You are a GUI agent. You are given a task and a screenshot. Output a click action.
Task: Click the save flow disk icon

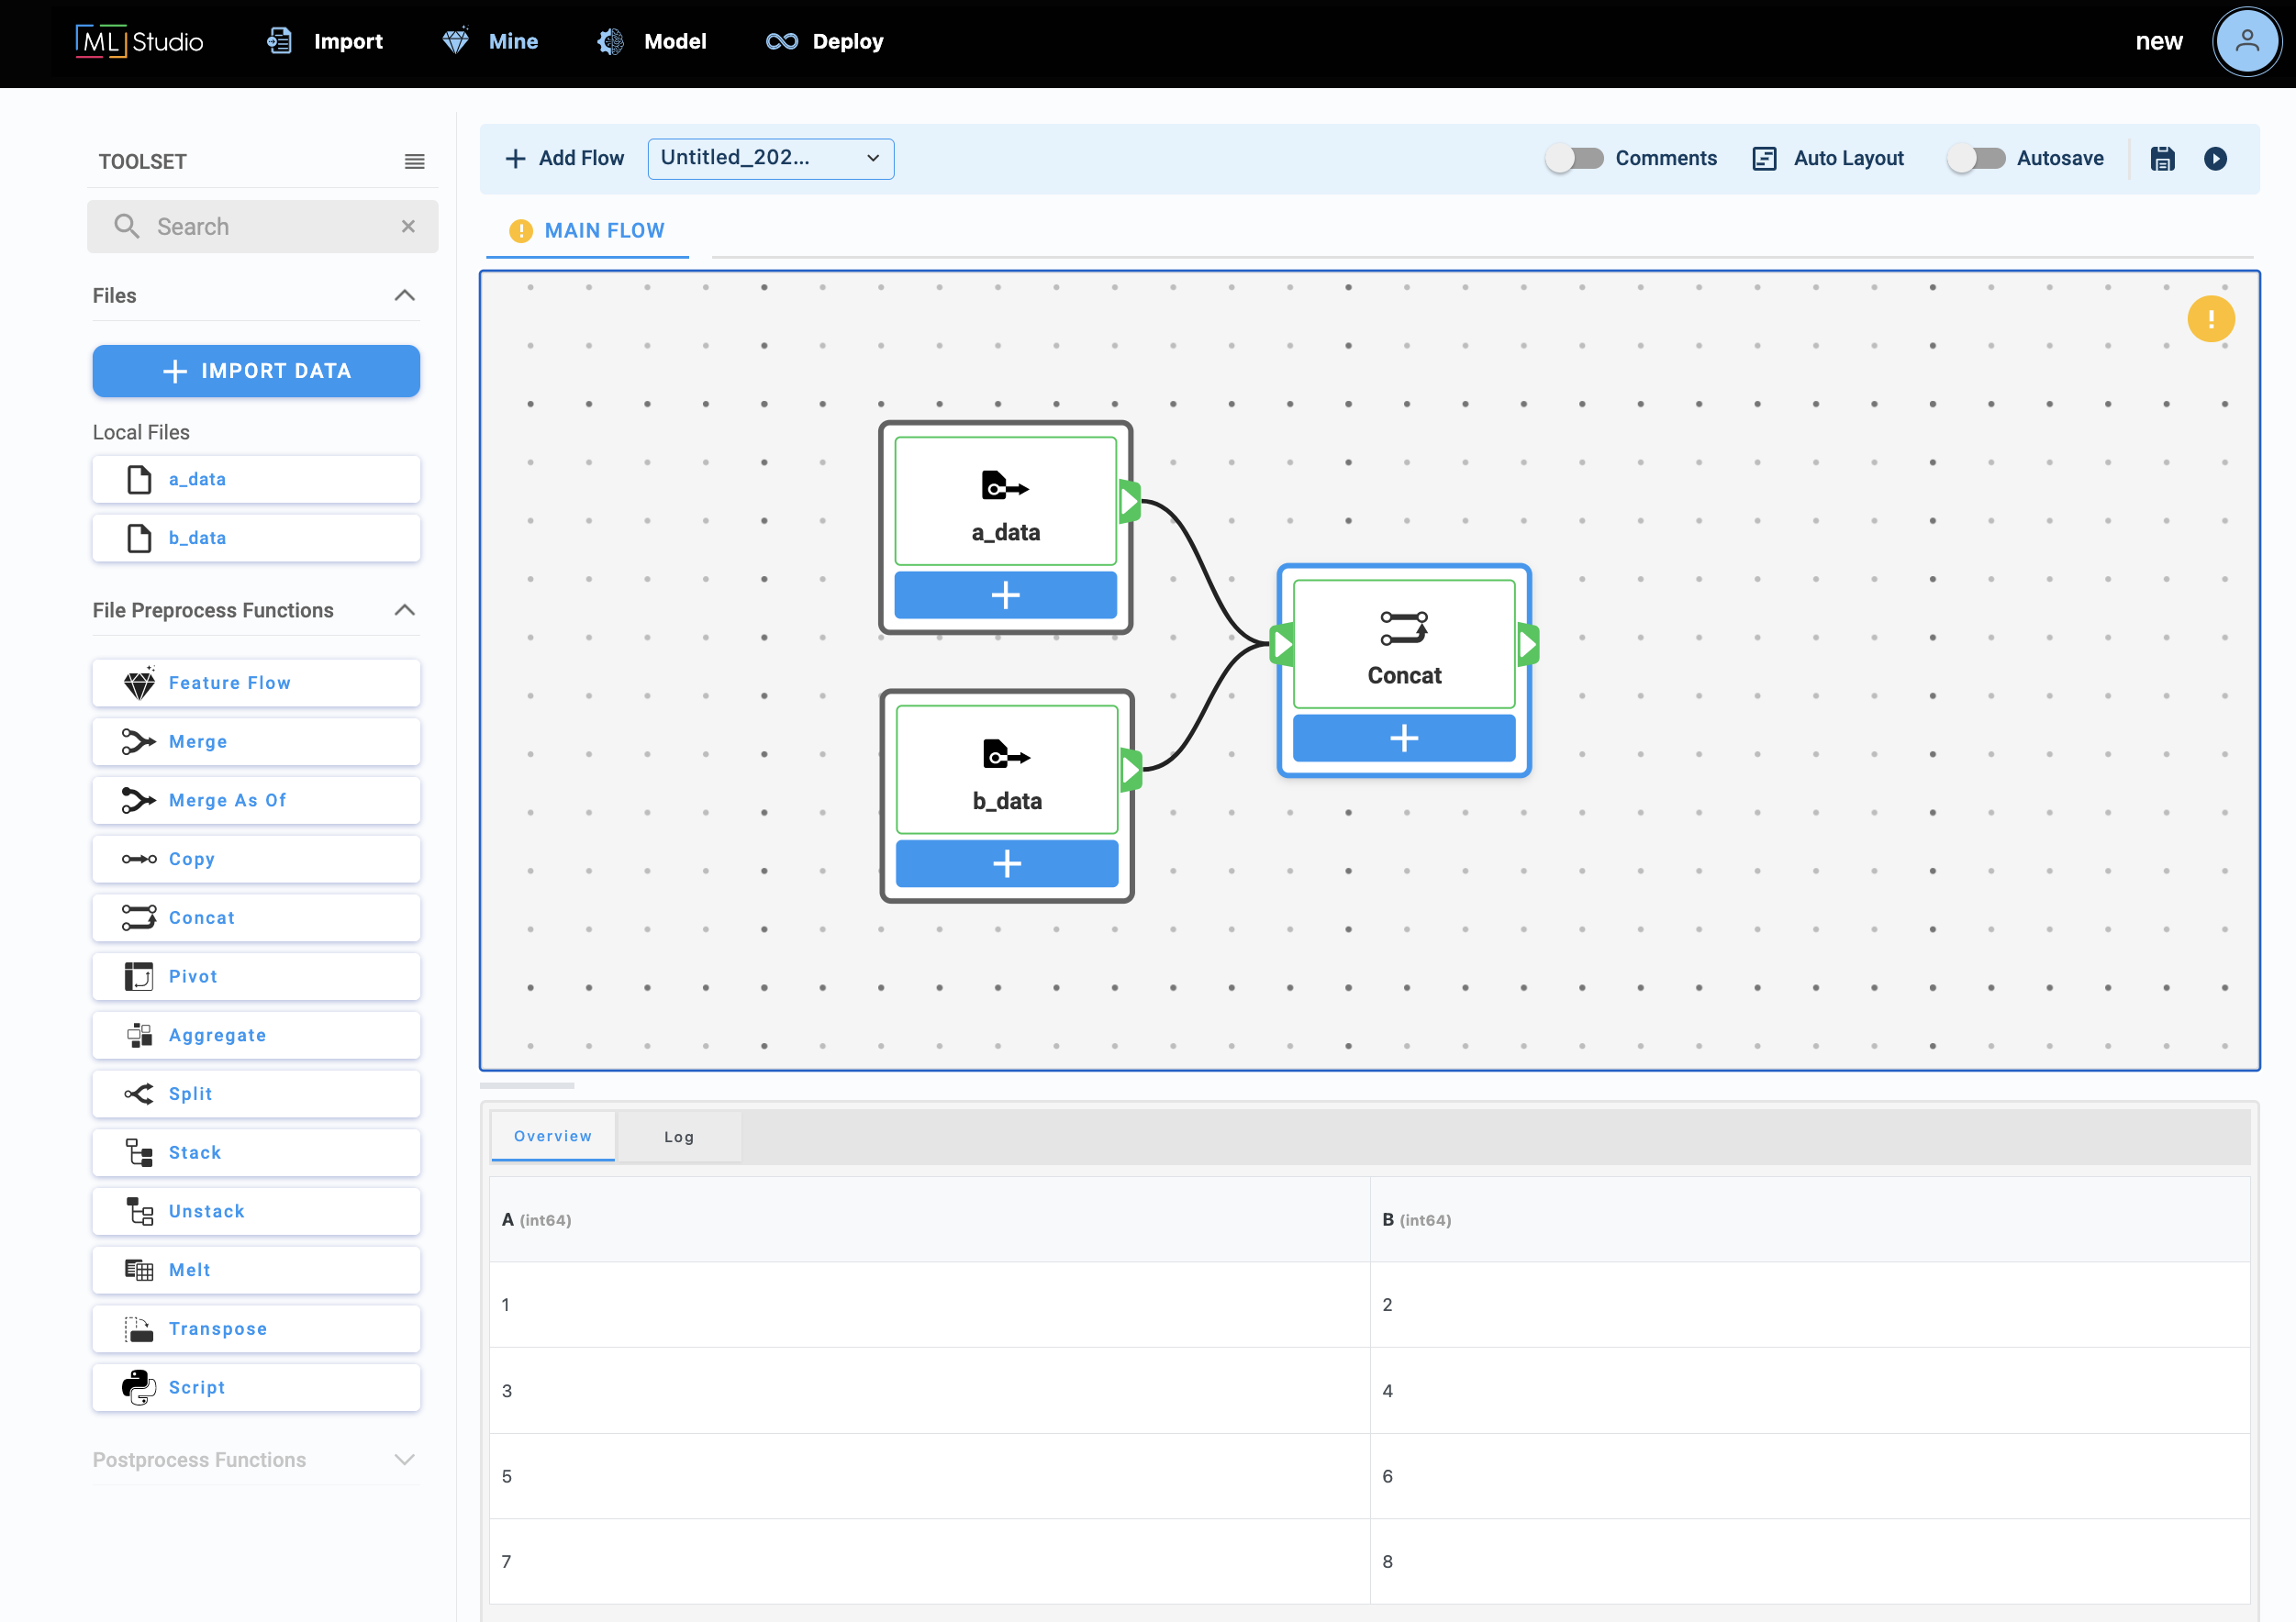2162,159
